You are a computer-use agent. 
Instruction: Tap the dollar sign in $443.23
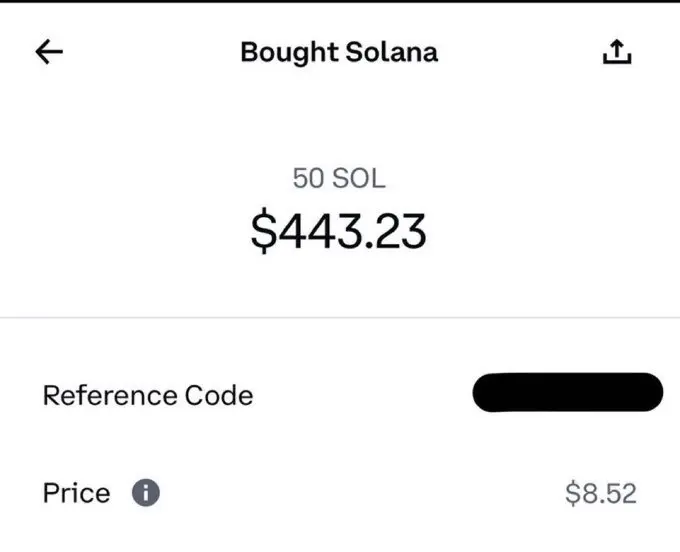264,232
